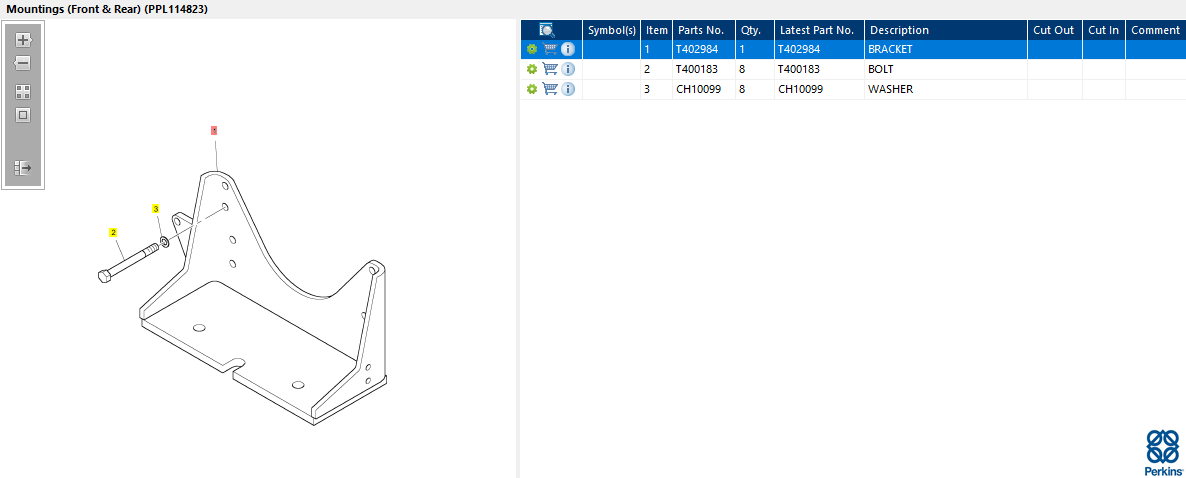This screenshot has height=478, width=1186.
Task: Select the BRACKET description cell
Action: [x=945, y=49]
